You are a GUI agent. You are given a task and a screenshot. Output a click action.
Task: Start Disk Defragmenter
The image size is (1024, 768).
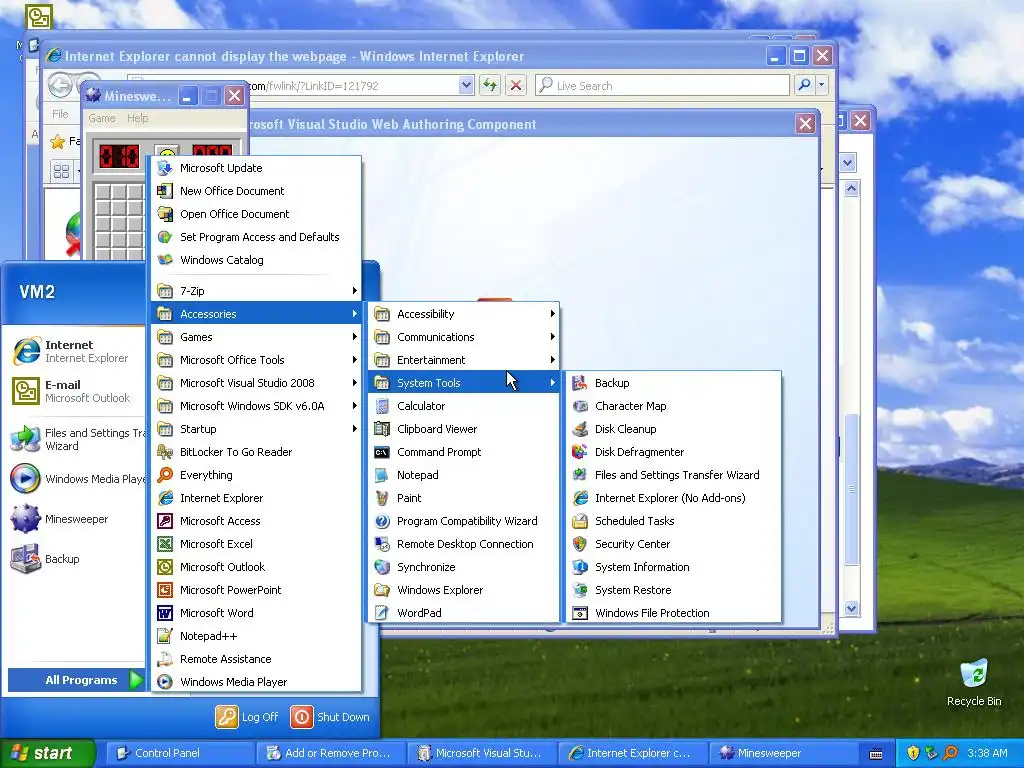(673, 452)
